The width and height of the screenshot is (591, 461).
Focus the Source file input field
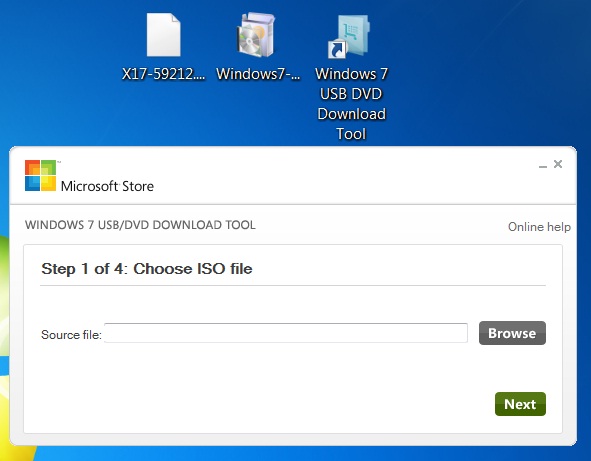point(286,333)
